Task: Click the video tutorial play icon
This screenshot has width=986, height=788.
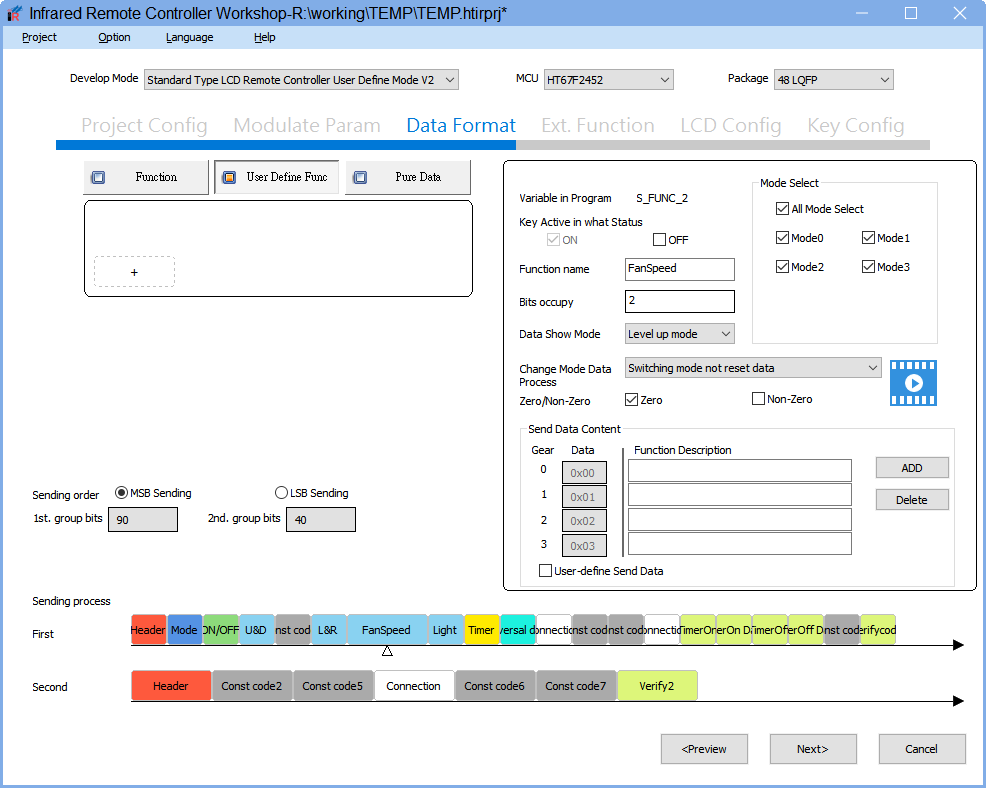Action: tap(913, 383)
